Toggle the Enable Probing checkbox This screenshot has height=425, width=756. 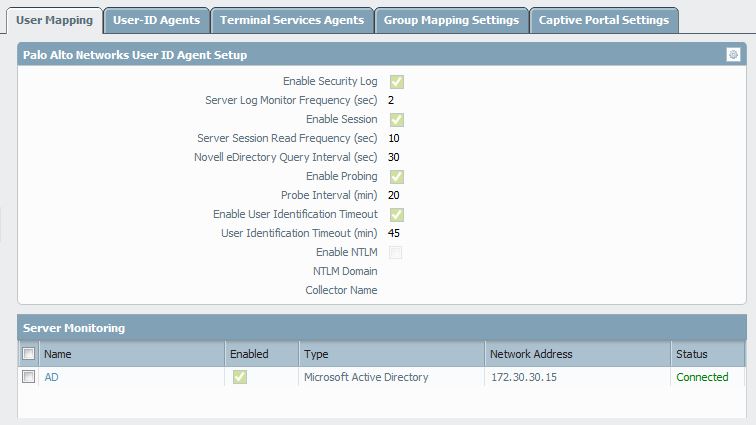[397, 177]
